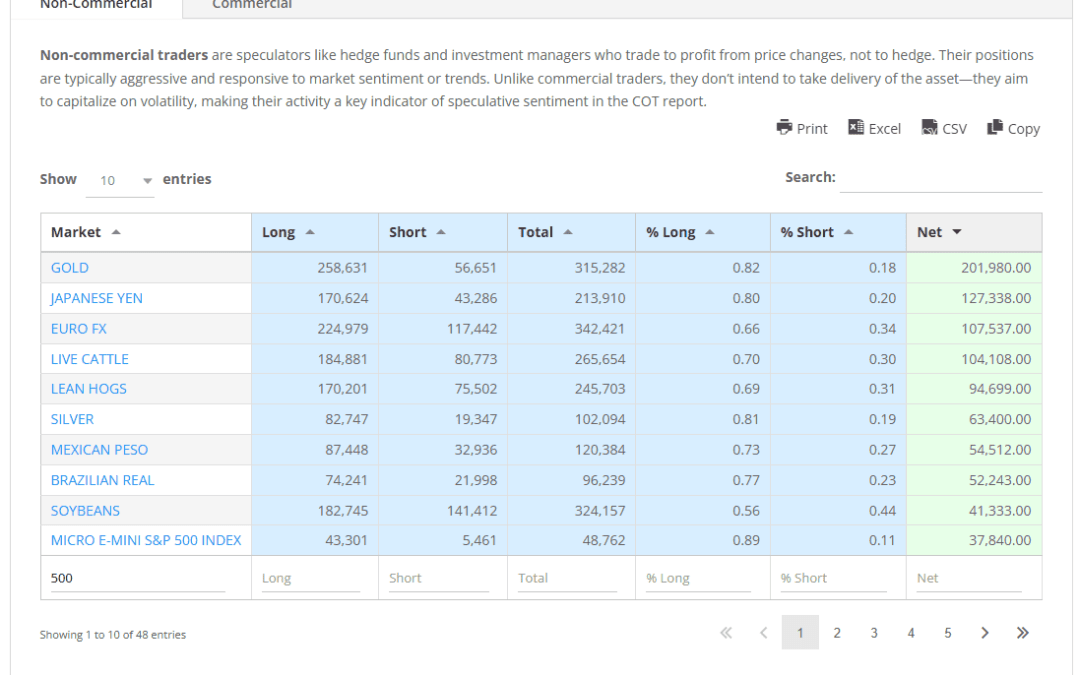Viewport: 1080px width, 675px height.
Task: Select the Non-Commercial tab
Action: (x=95, y=5)
